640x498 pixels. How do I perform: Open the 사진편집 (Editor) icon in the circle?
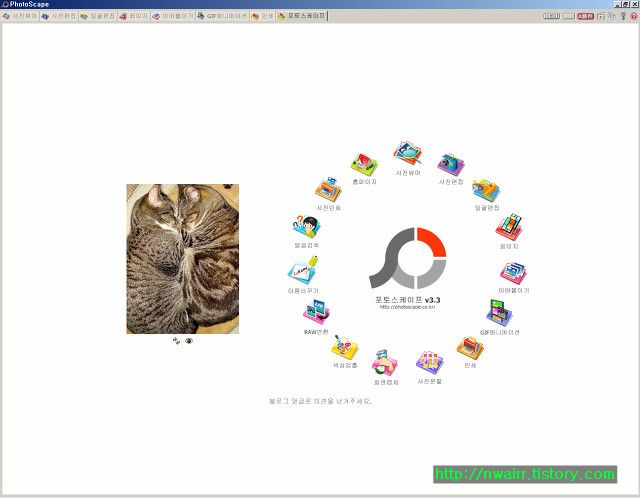tap(451, 164)
